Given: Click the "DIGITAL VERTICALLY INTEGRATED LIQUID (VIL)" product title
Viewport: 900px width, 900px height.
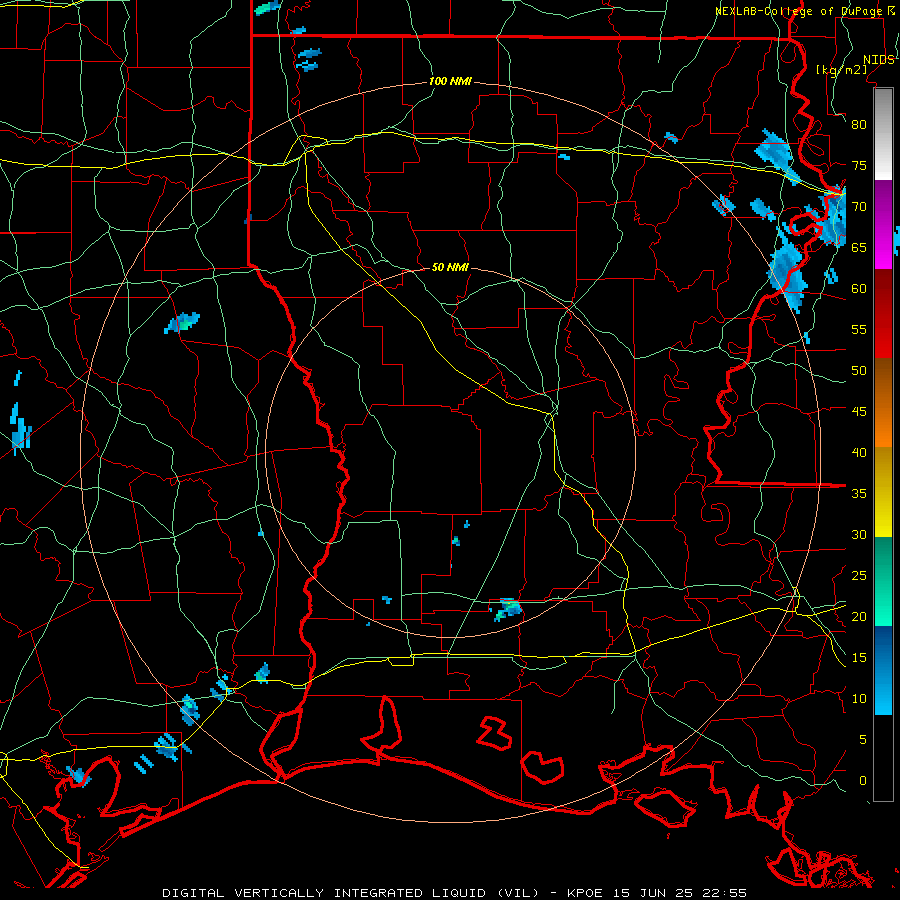Looking at the screenshot, I should tap(351, 893).
